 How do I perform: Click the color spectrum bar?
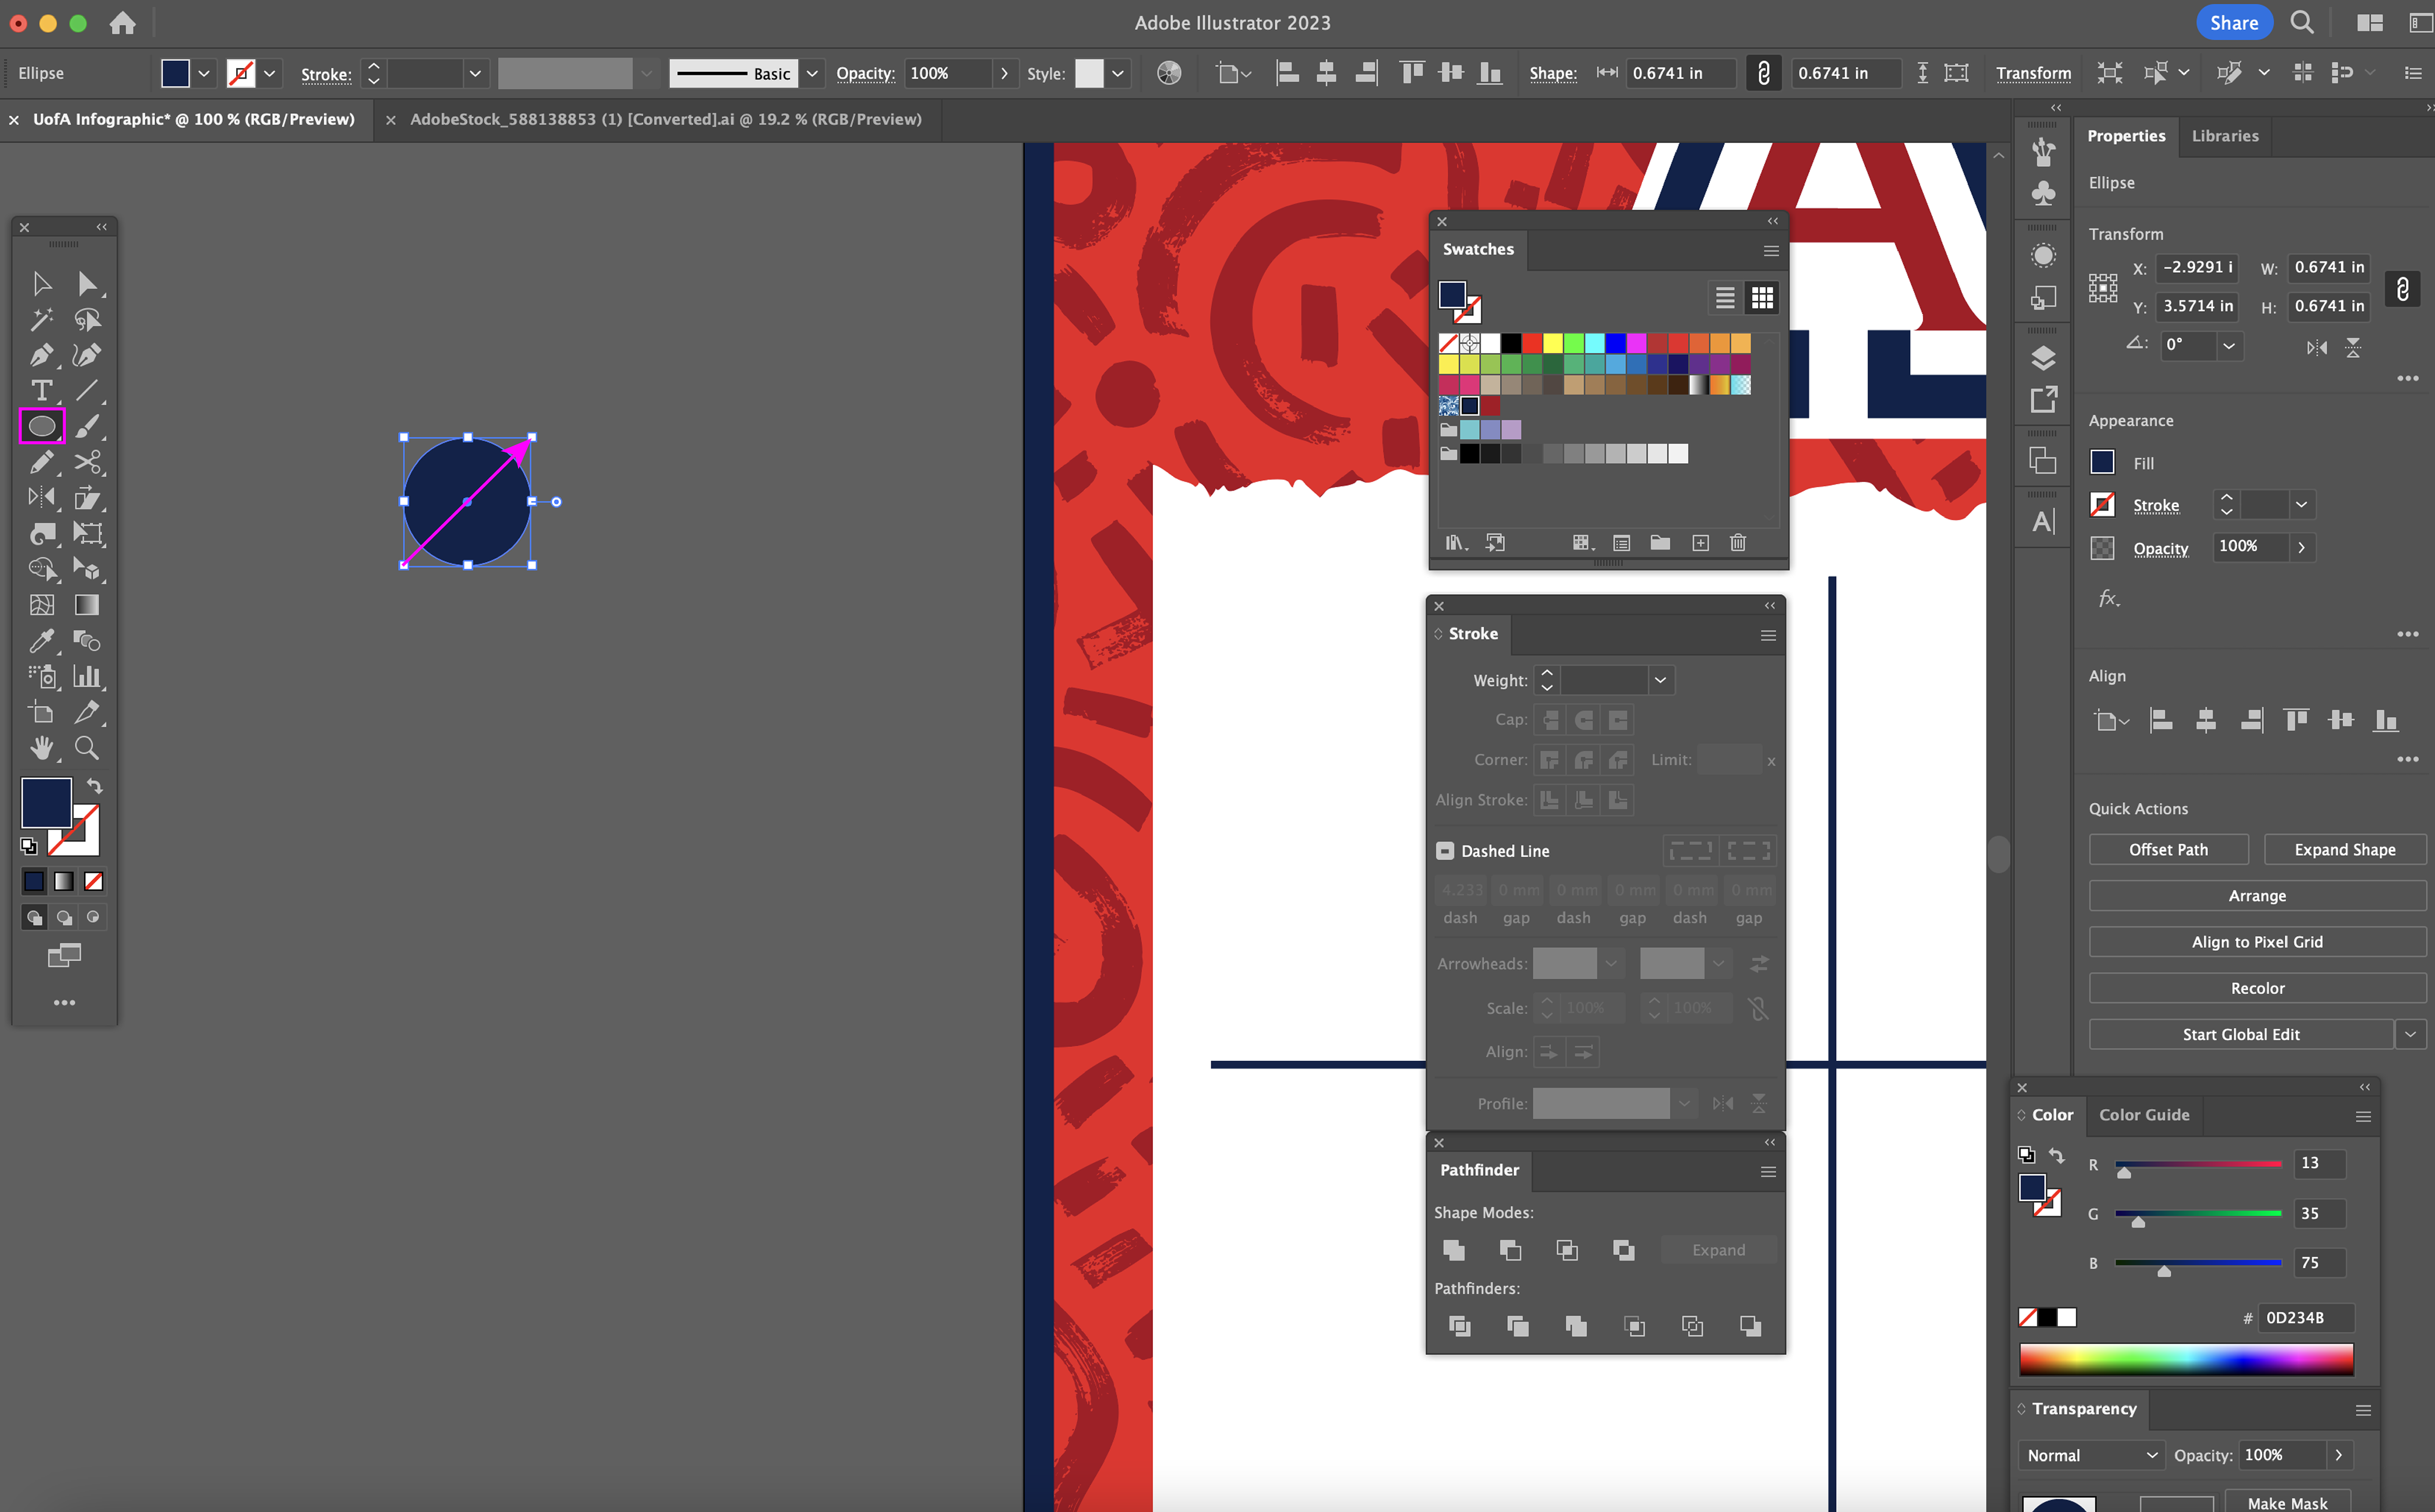(2185, 1360)
